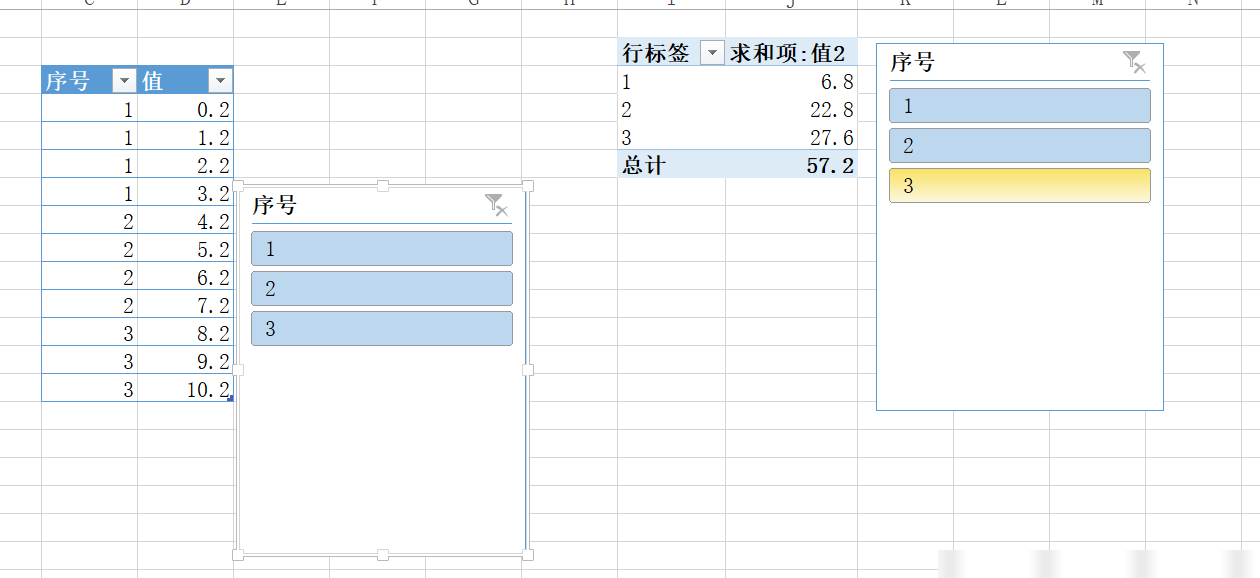The height and width of the screenshot is (578, 1260).
Task: Select the table cell containing 5.2
Action: (x=185, y=249)
